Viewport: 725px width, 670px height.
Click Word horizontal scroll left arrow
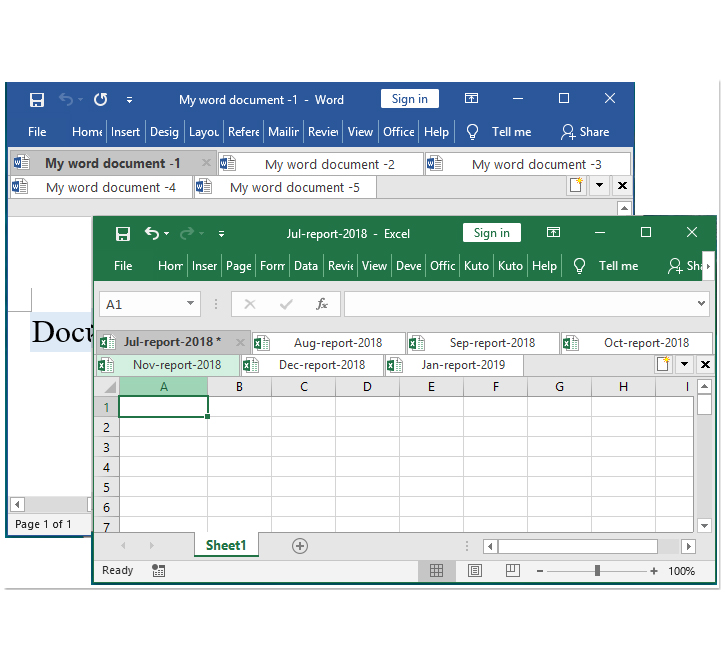[17, 504]
